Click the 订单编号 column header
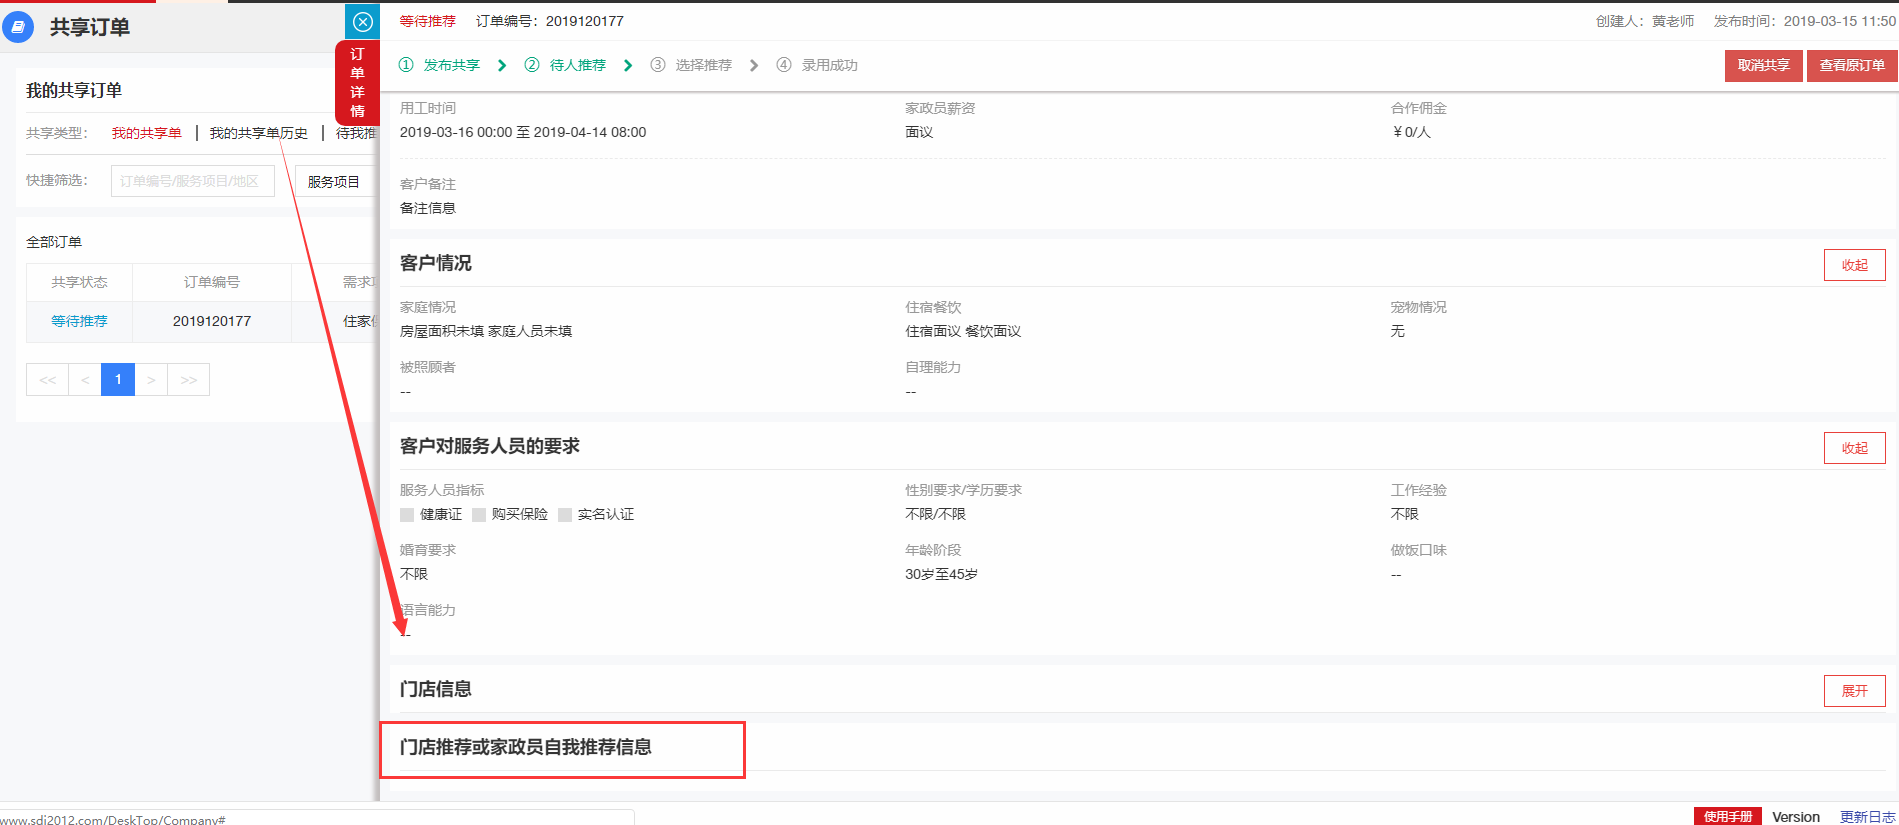1899x825 pixels. (212, 282)
